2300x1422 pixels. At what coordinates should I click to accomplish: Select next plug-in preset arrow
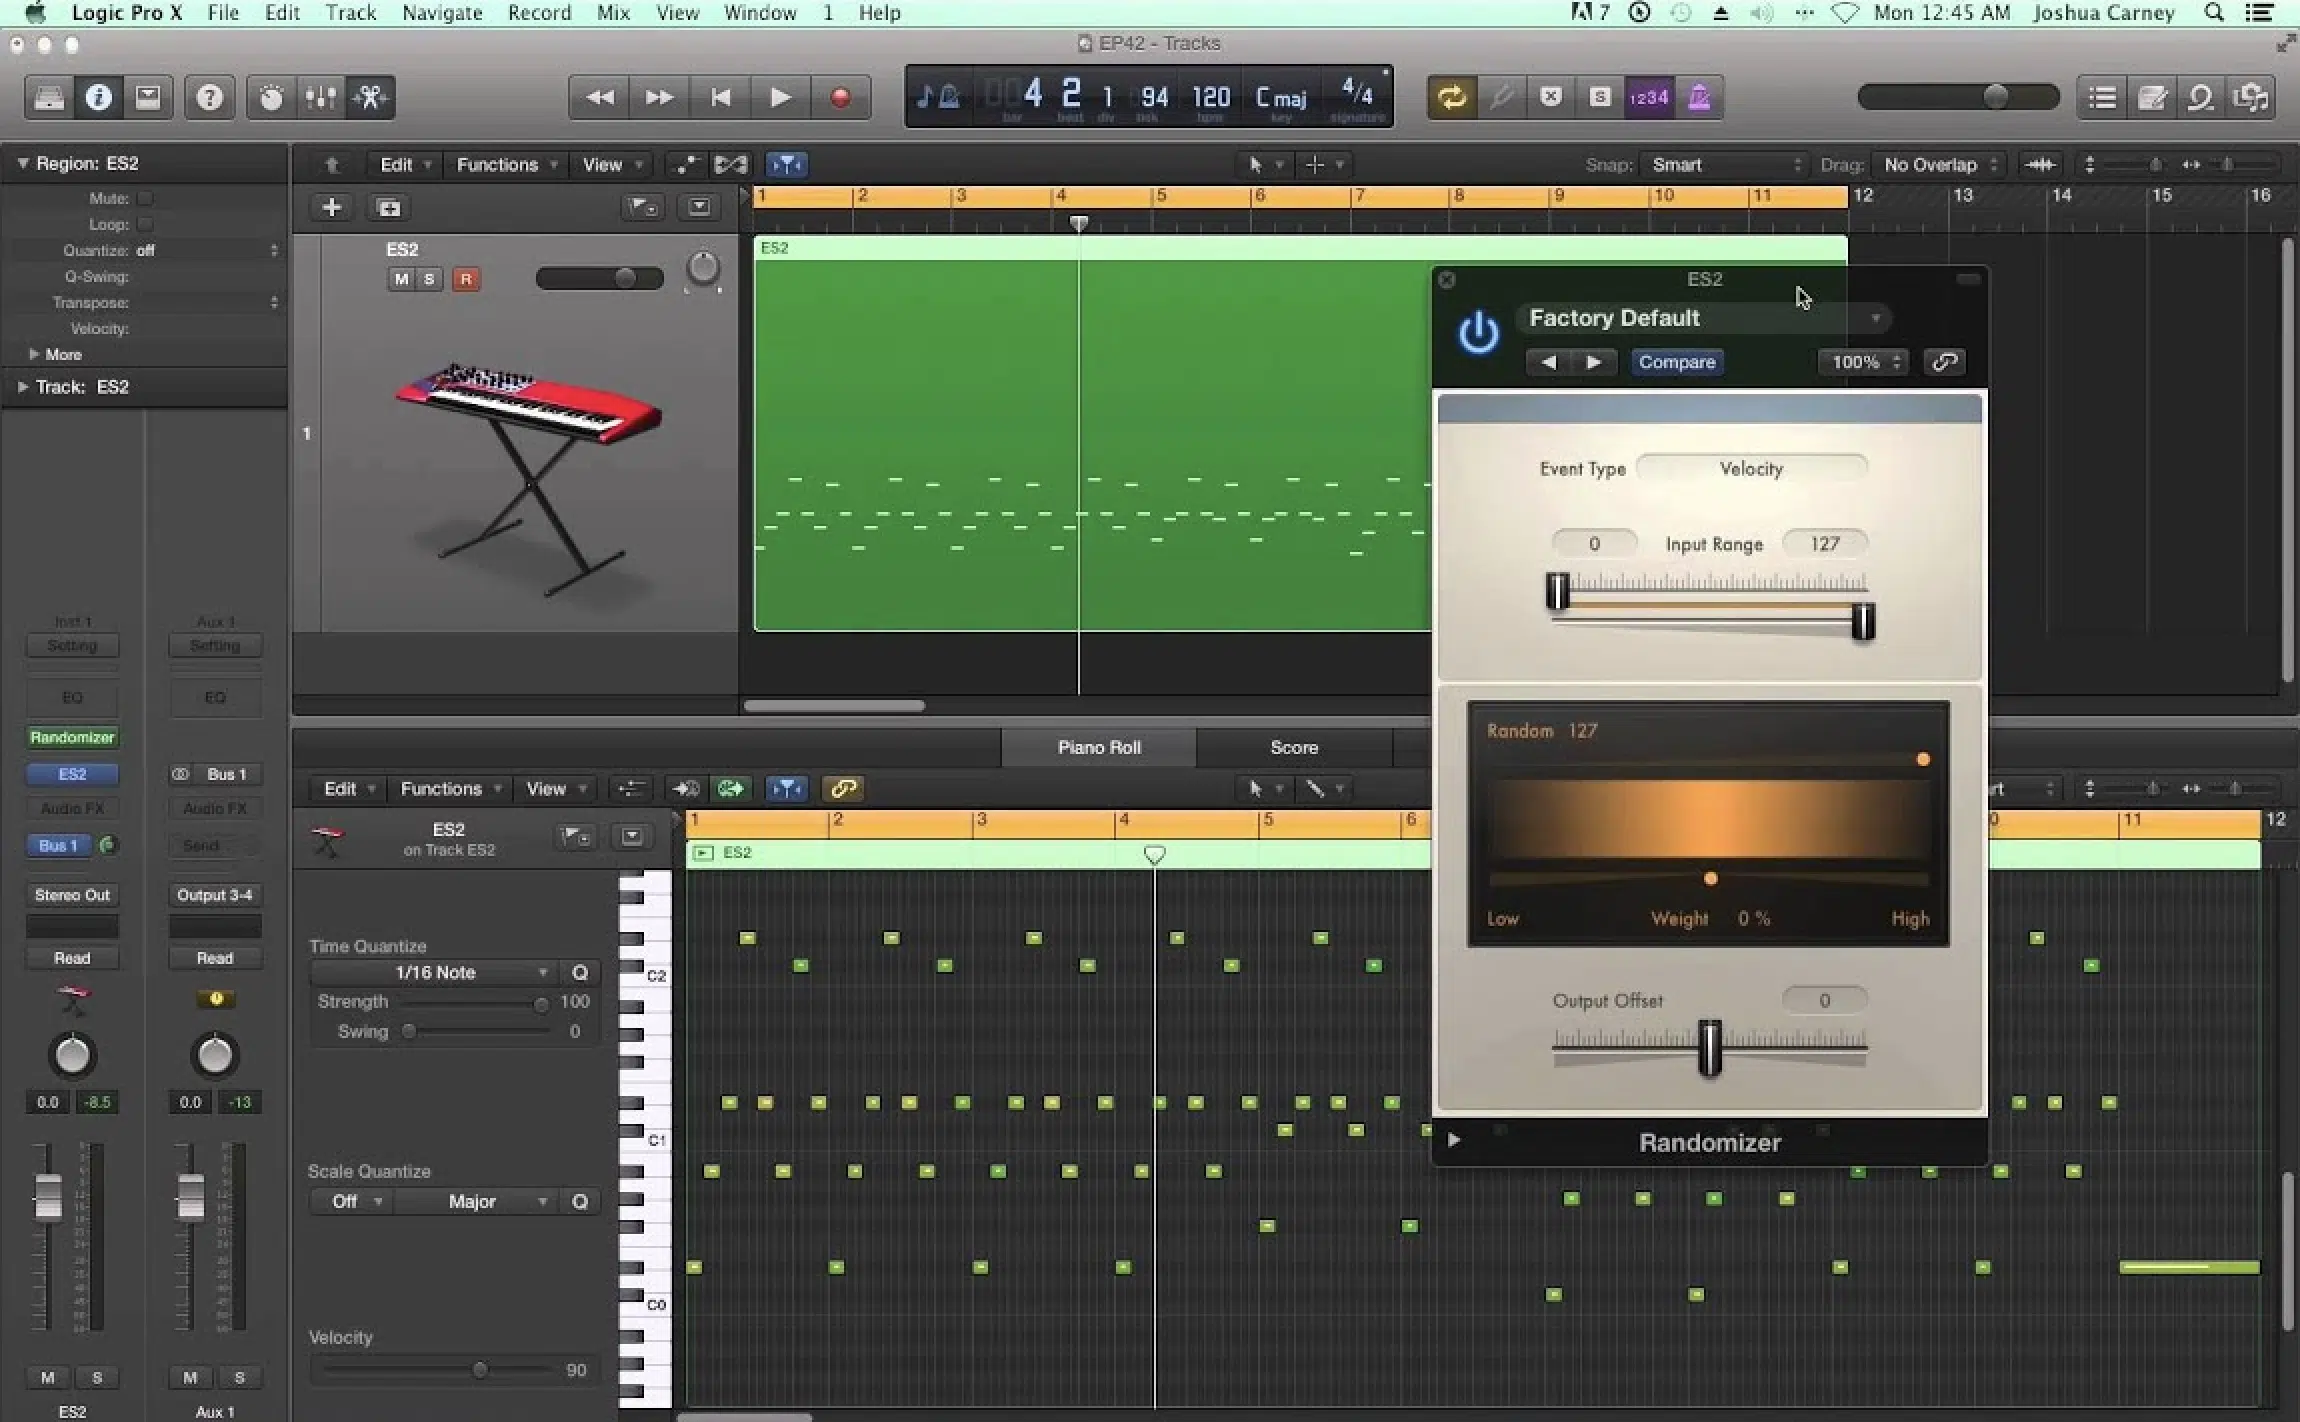[x=1594, y=362]
